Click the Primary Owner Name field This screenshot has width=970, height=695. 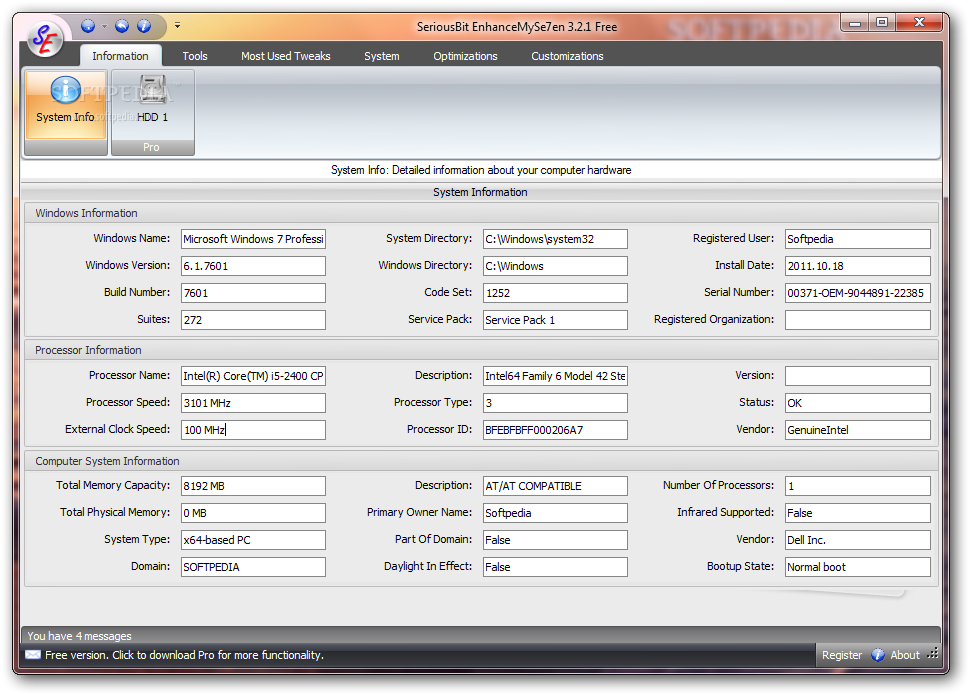556,513
